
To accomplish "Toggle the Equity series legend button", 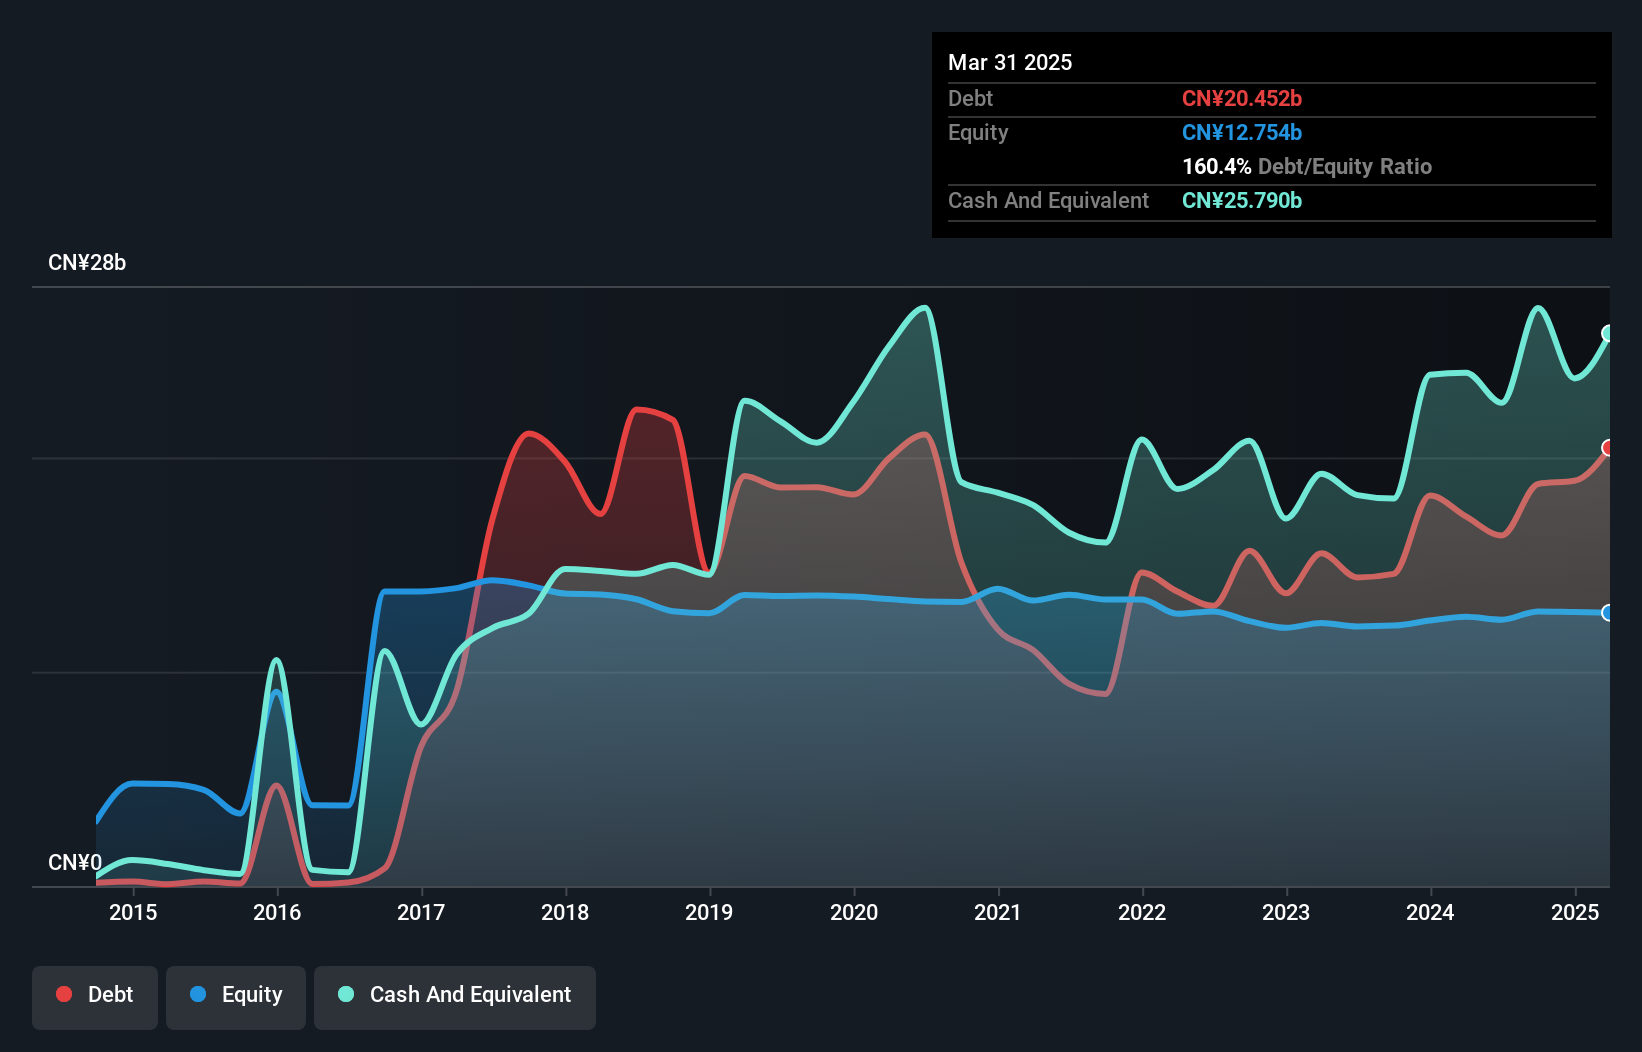I will tap(236, 997).
